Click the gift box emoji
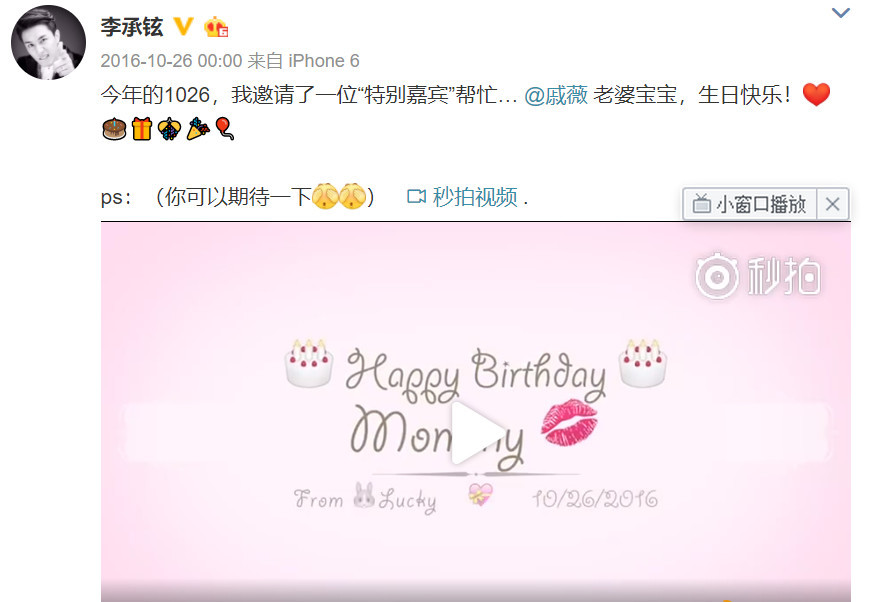Viewport: 872px width, 602px height. tap(142, 129)
